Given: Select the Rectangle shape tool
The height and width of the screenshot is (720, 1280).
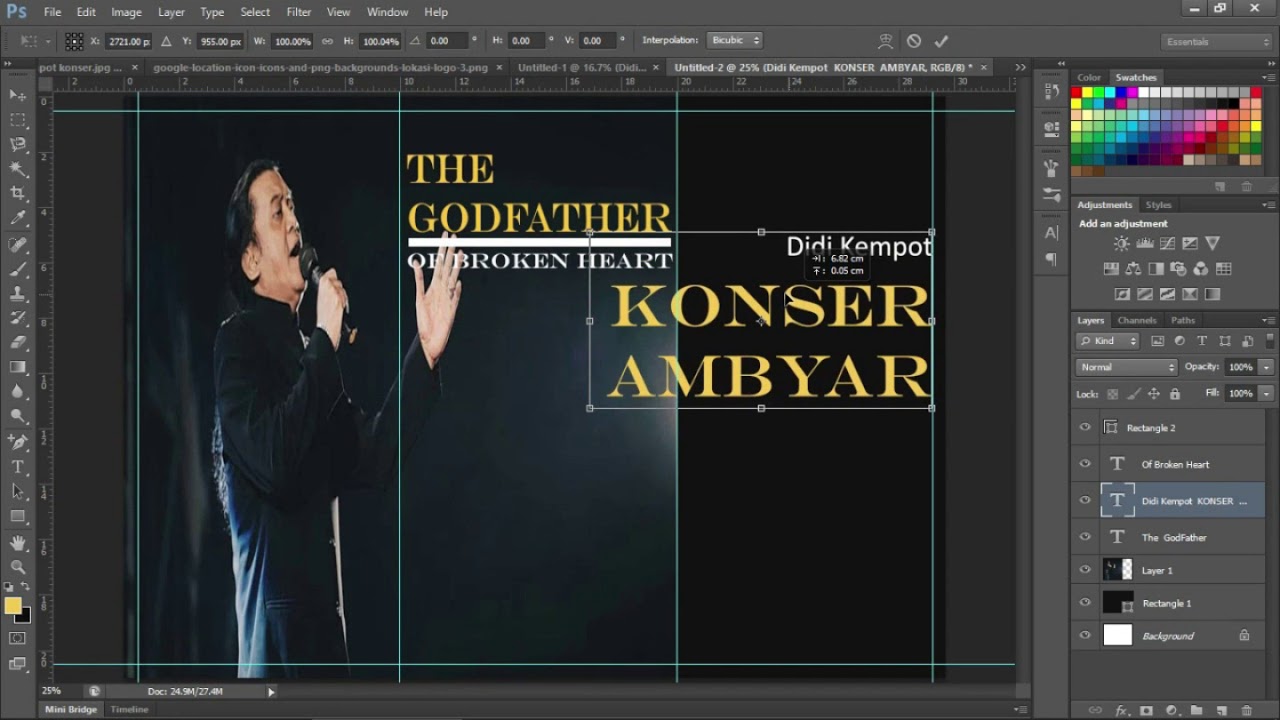Looking at the screenshot, I should point(18,516).
